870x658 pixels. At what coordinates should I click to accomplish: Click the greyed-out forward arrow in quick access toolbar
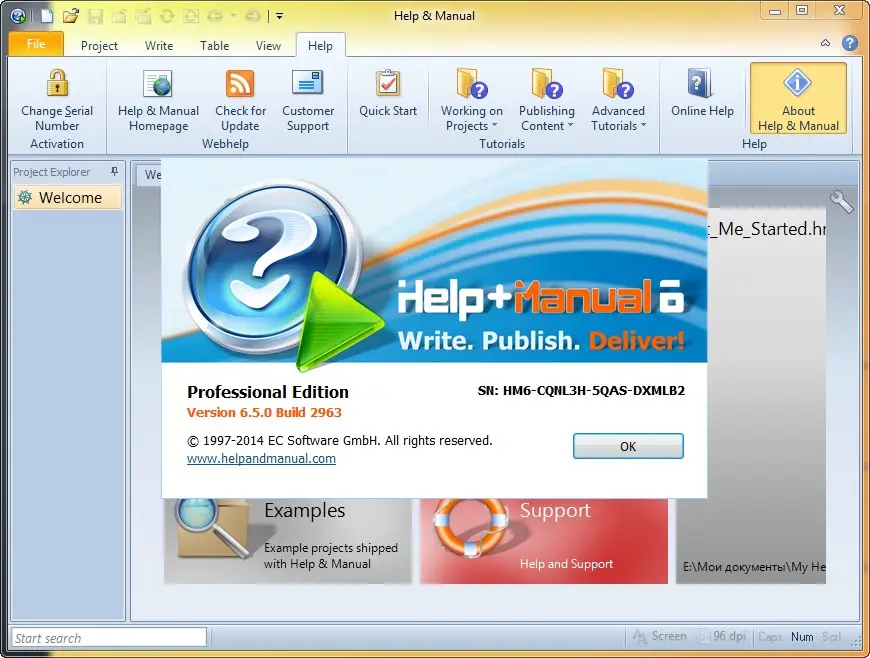[252, 16]
